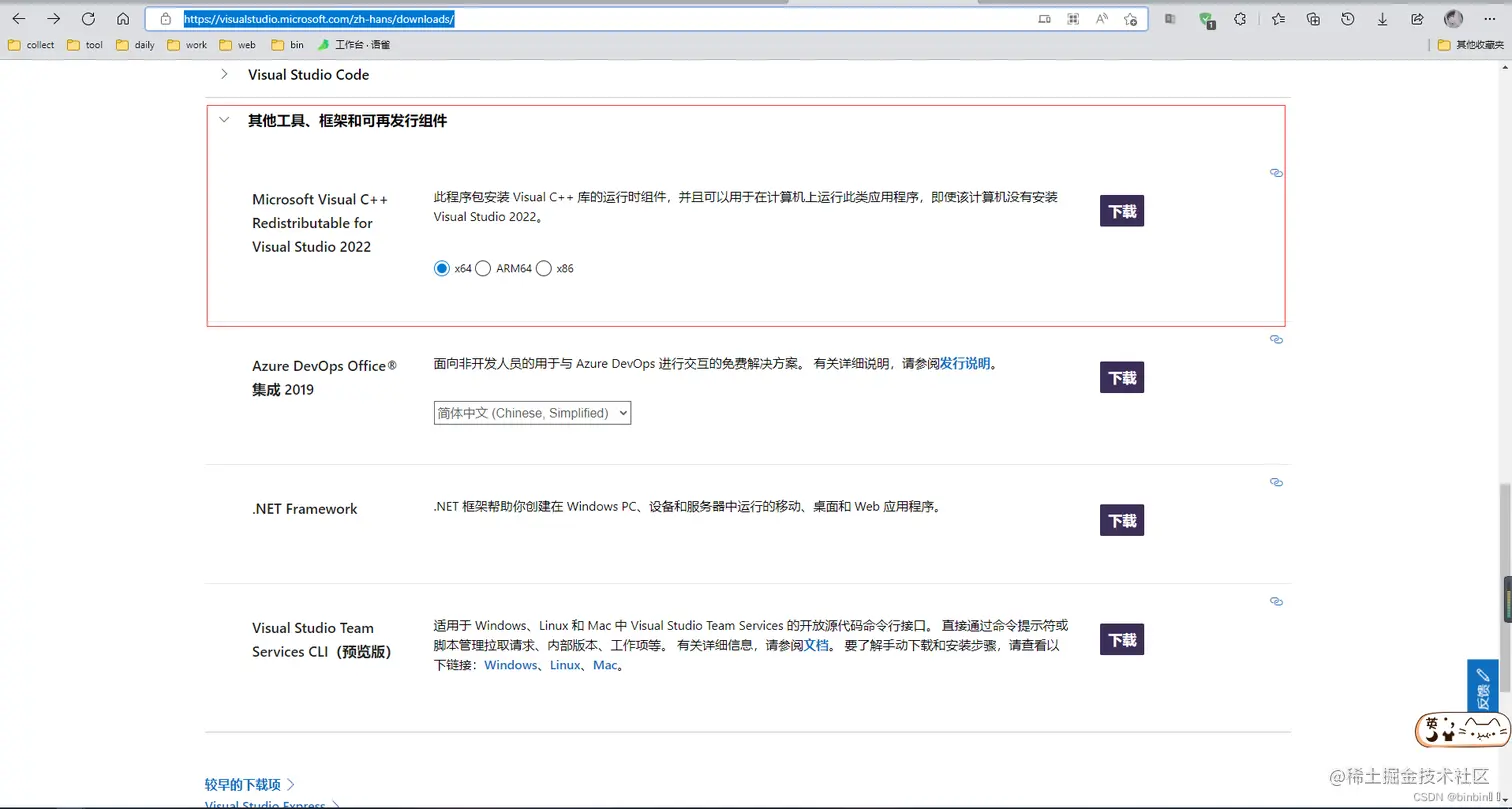Open browser History icon
Viewport: 1512px width, 809px height.
click(x=1348, y=19)
